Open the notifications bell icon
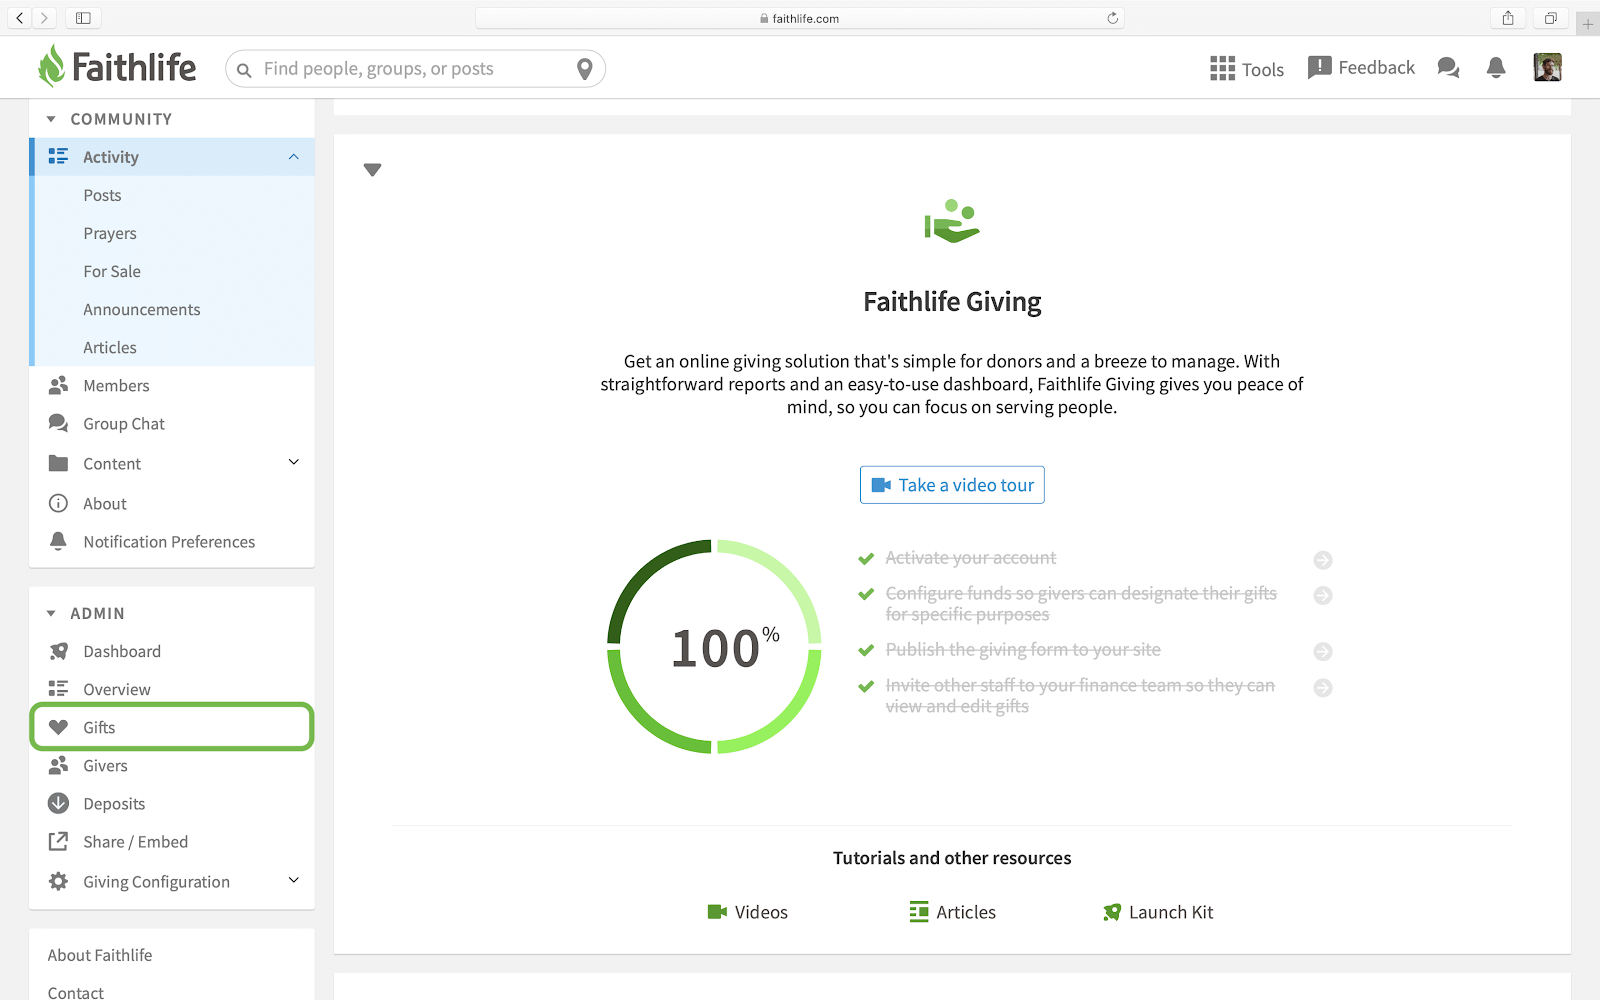1600x1000 pixels. (x=1496, y=68)
